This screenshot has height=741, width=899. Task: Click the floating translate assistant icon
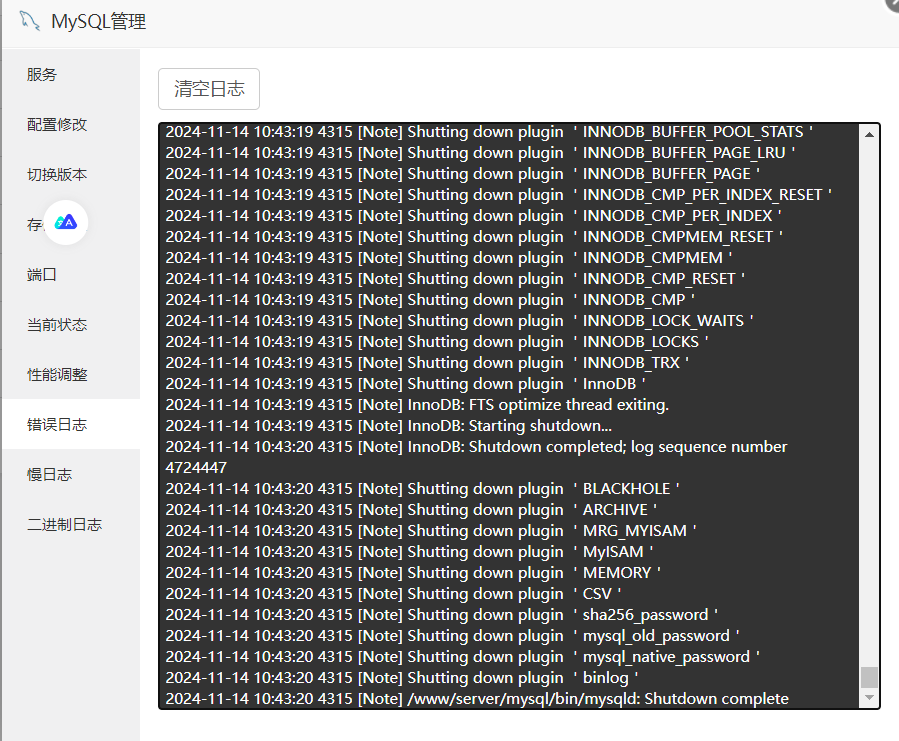66,223
